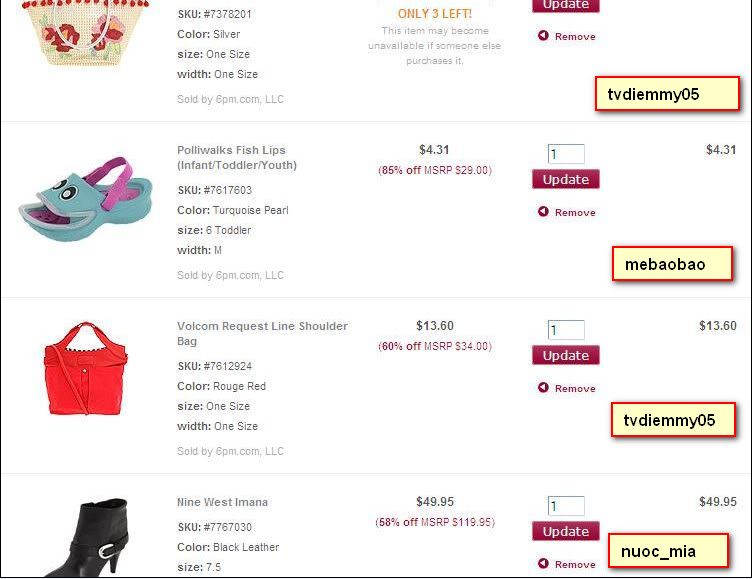Click the red shoulder bag thumbnail

(x=86, y=368)
